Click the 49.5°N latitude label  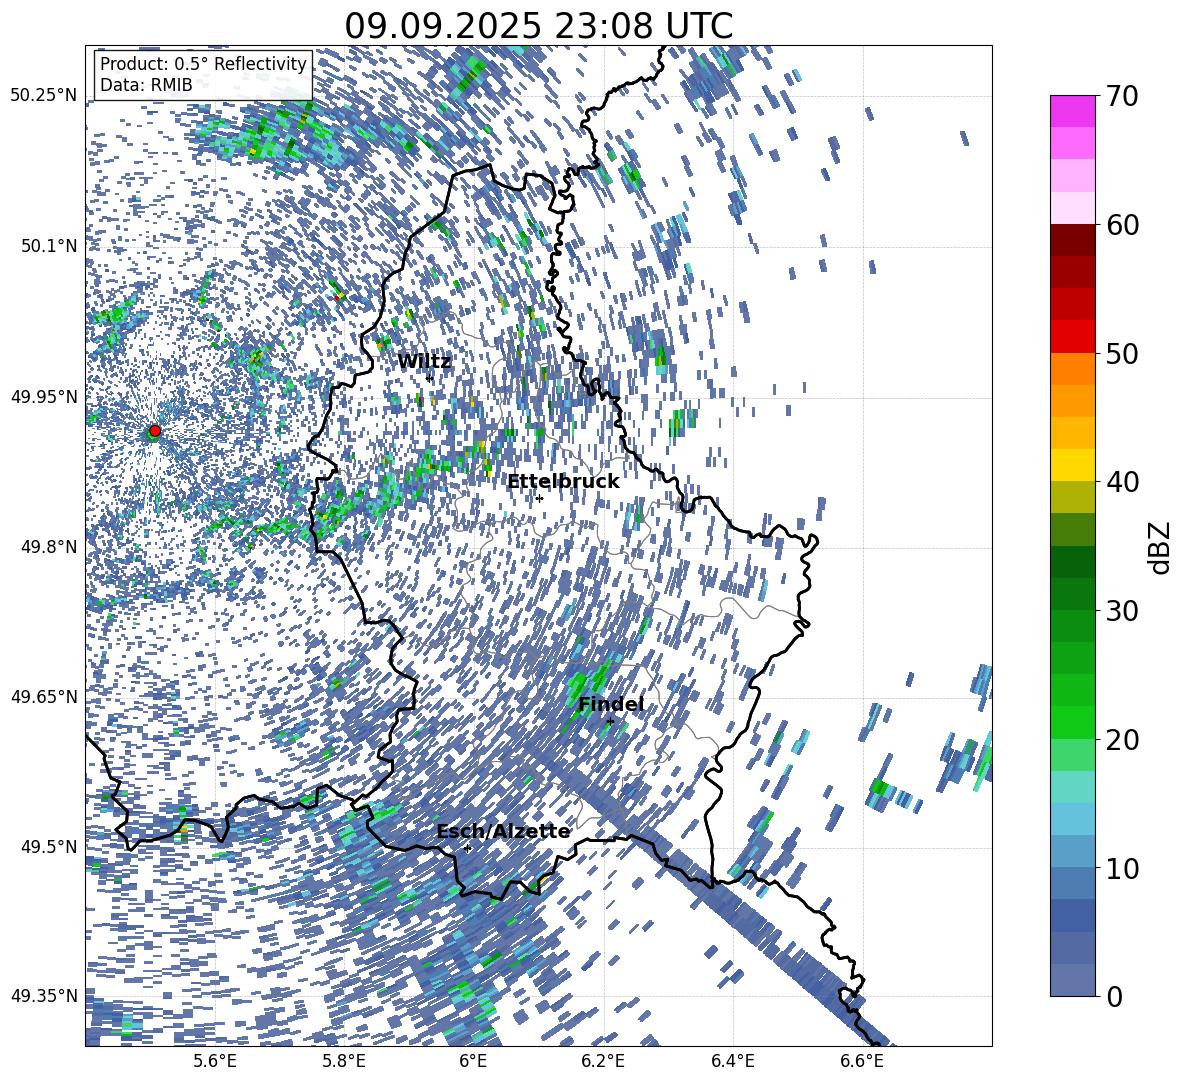pyautogui.click(x=49, y=846)
